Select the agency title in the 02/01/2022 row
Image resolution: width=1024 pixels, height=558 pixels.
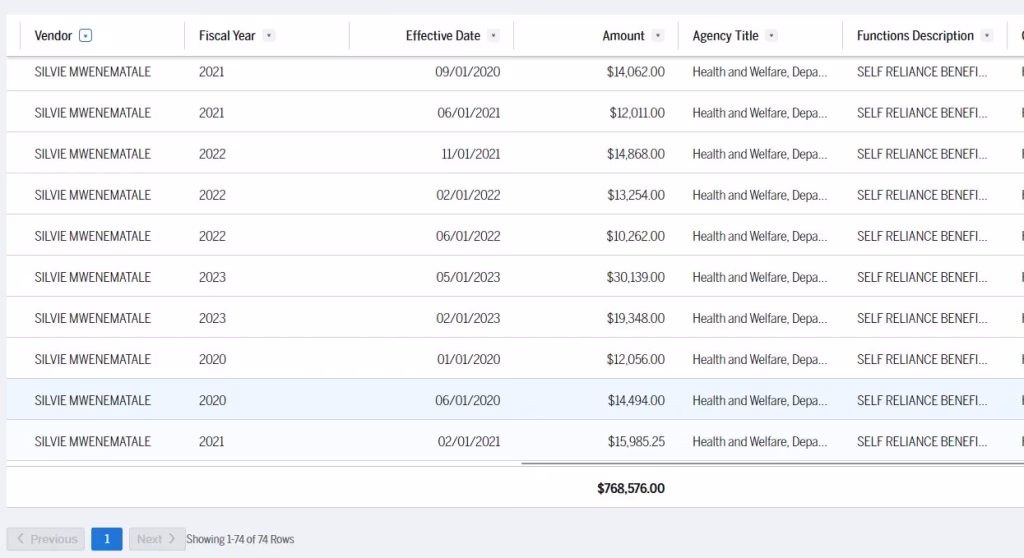pos(759,195)
